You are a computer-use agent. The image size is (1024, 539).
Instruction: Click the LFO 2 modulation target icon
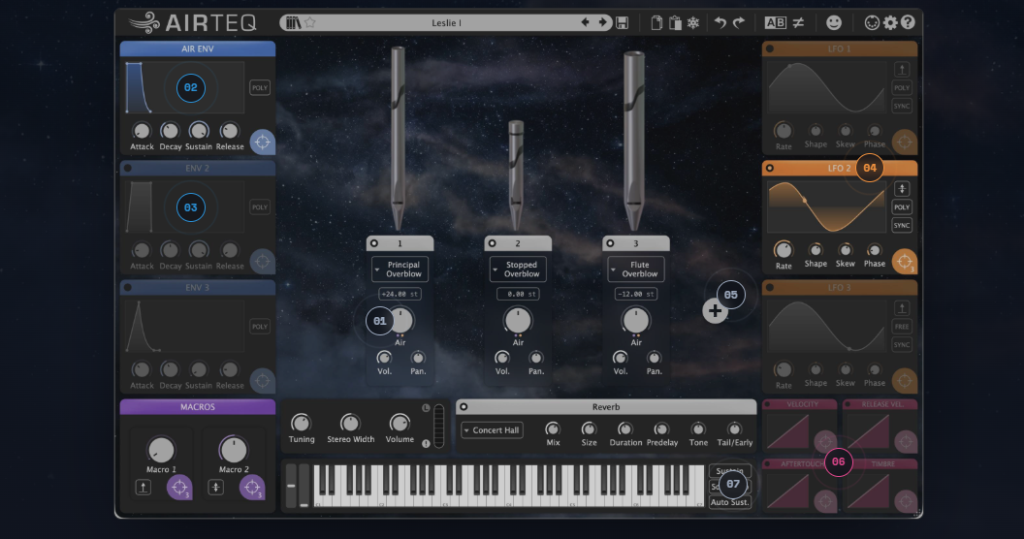click(904, 262)
